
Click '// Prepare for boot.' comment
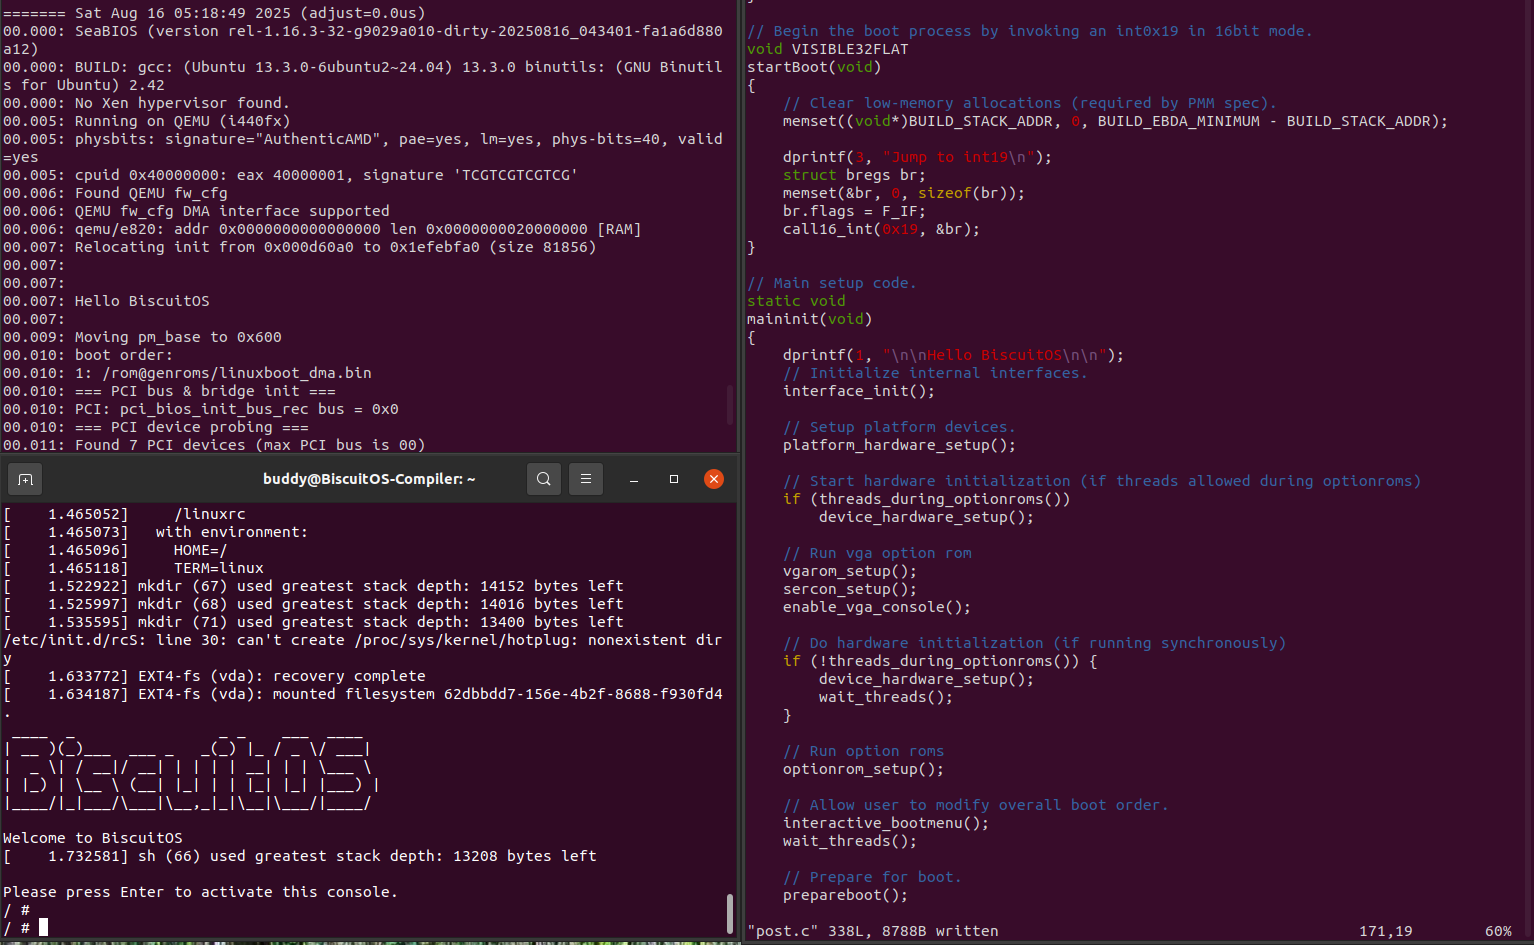coord(872,877)
